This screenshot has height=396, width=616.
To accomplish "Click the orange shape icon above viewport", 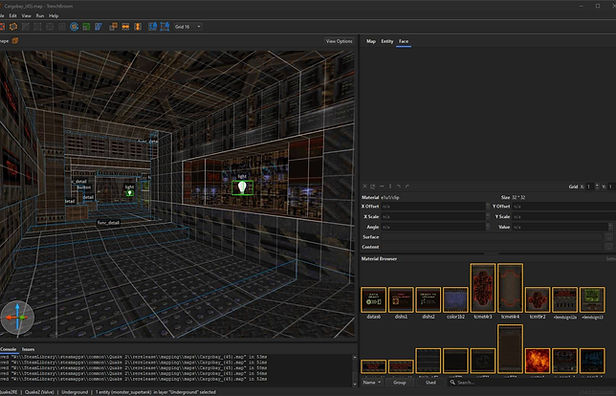I will [x=15, y=41].
